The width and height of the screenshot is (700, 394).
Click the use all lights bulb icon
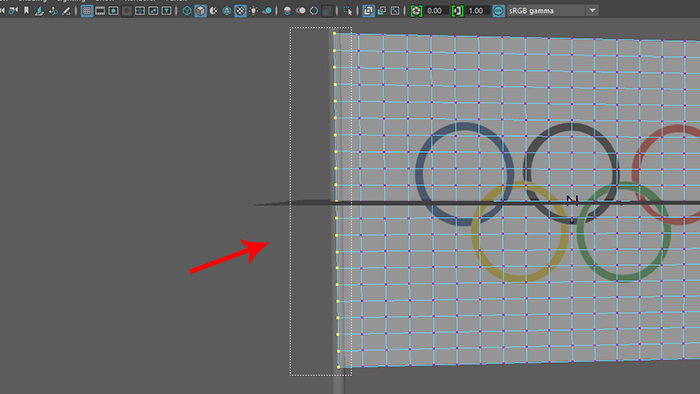[x=254, y=11]
